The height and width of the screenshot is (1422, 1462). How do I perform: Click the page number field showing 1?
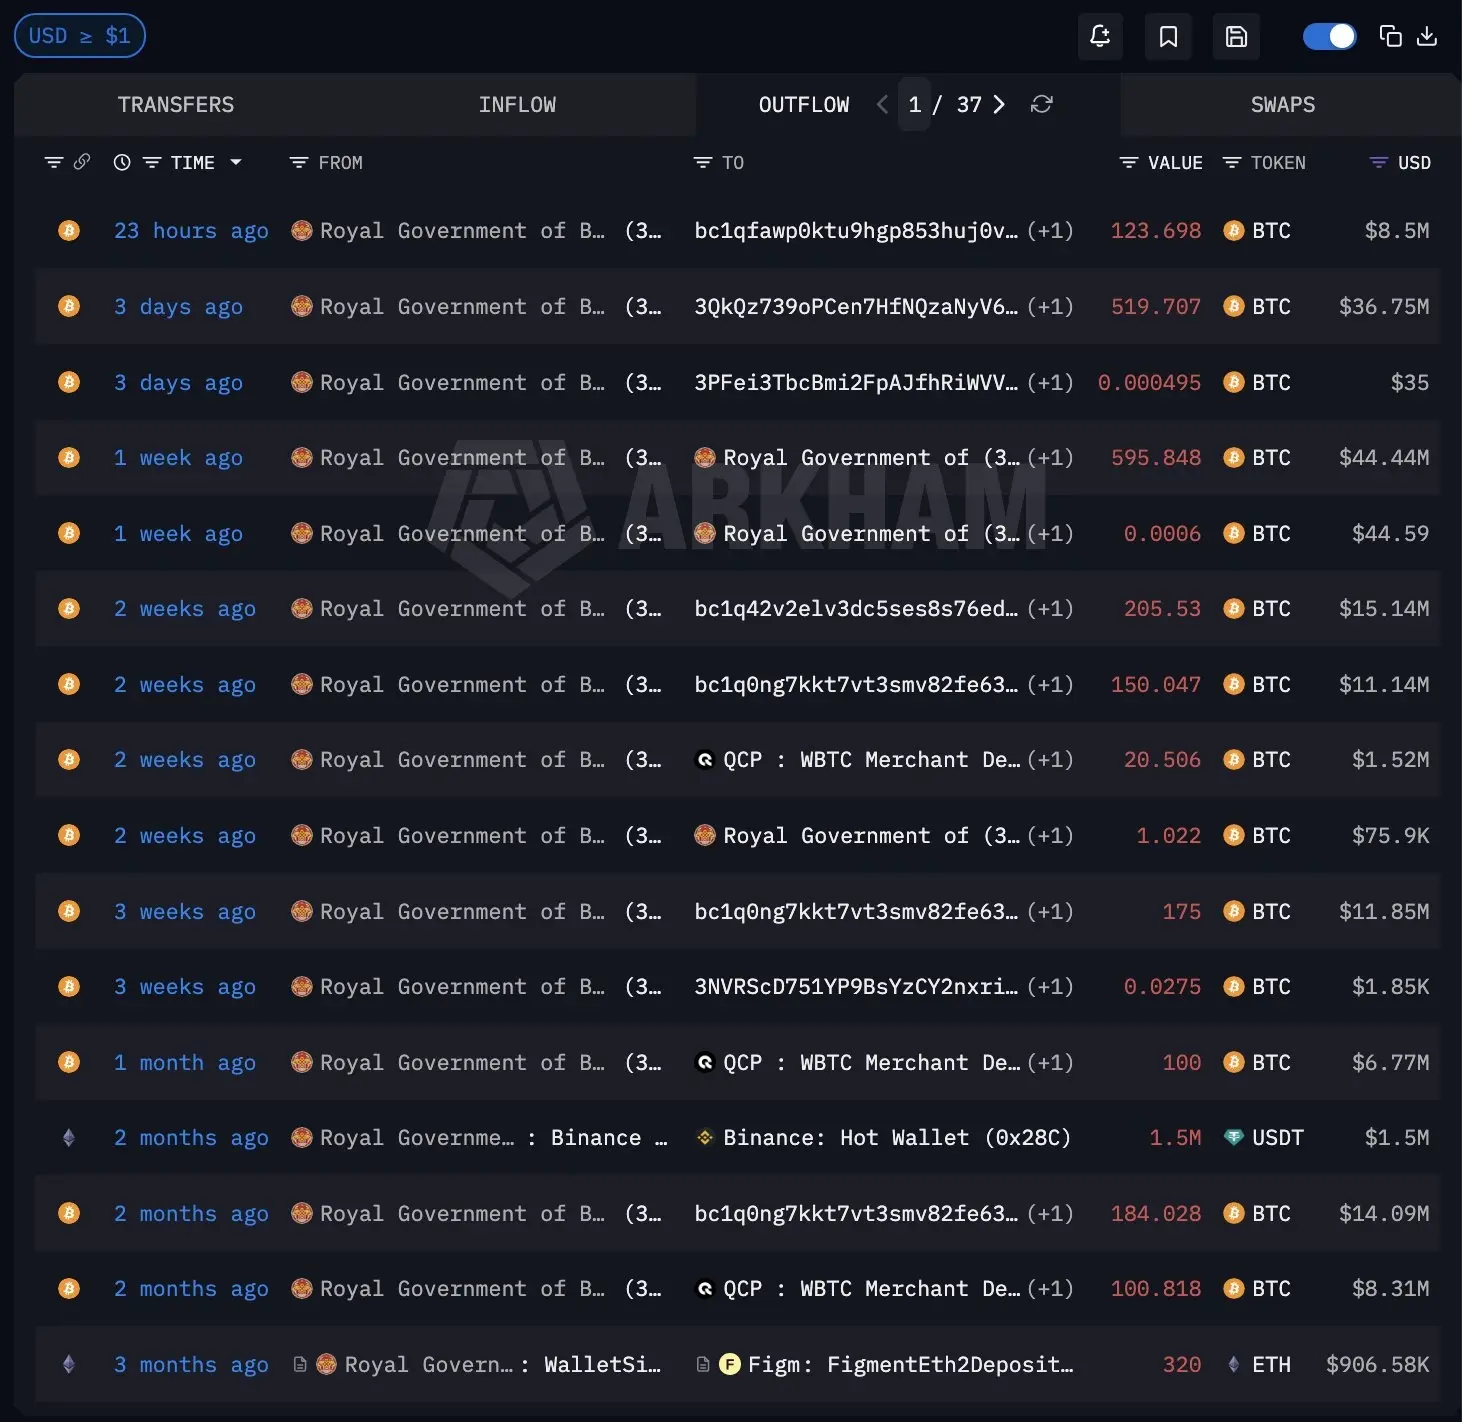click(x=914, y=105)
